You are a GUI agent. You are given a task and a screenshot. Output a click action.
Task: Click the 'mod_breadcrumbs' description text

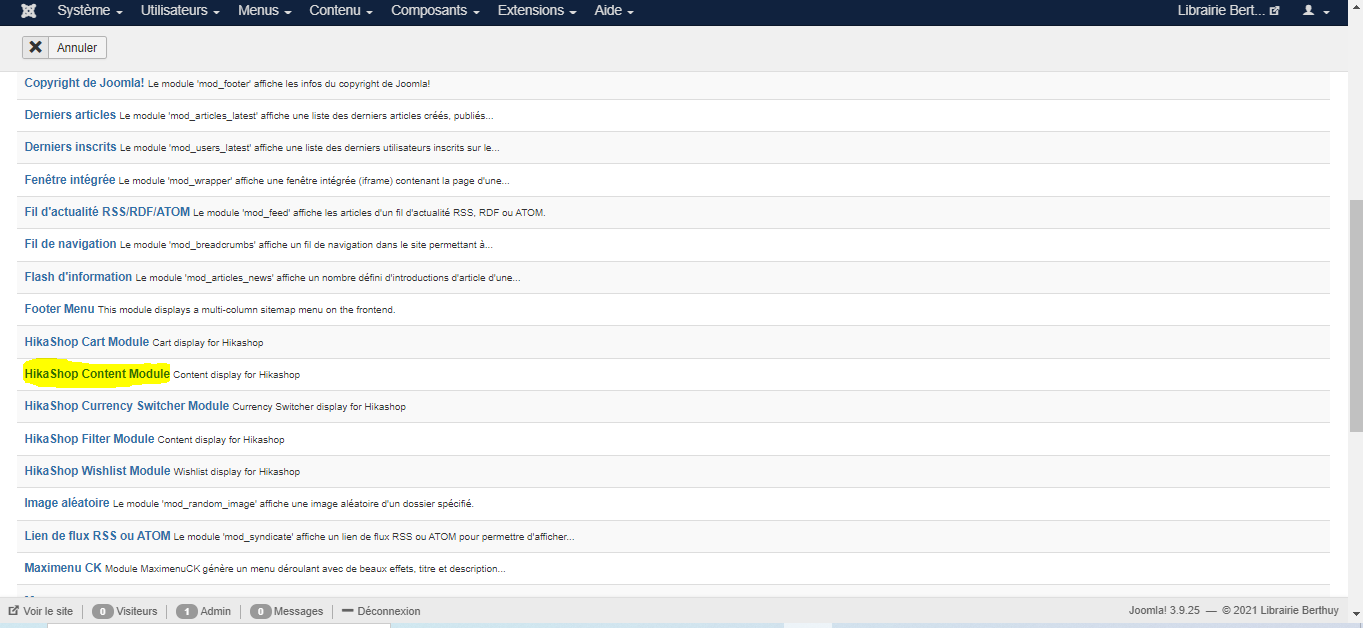(x=306, y=245)
